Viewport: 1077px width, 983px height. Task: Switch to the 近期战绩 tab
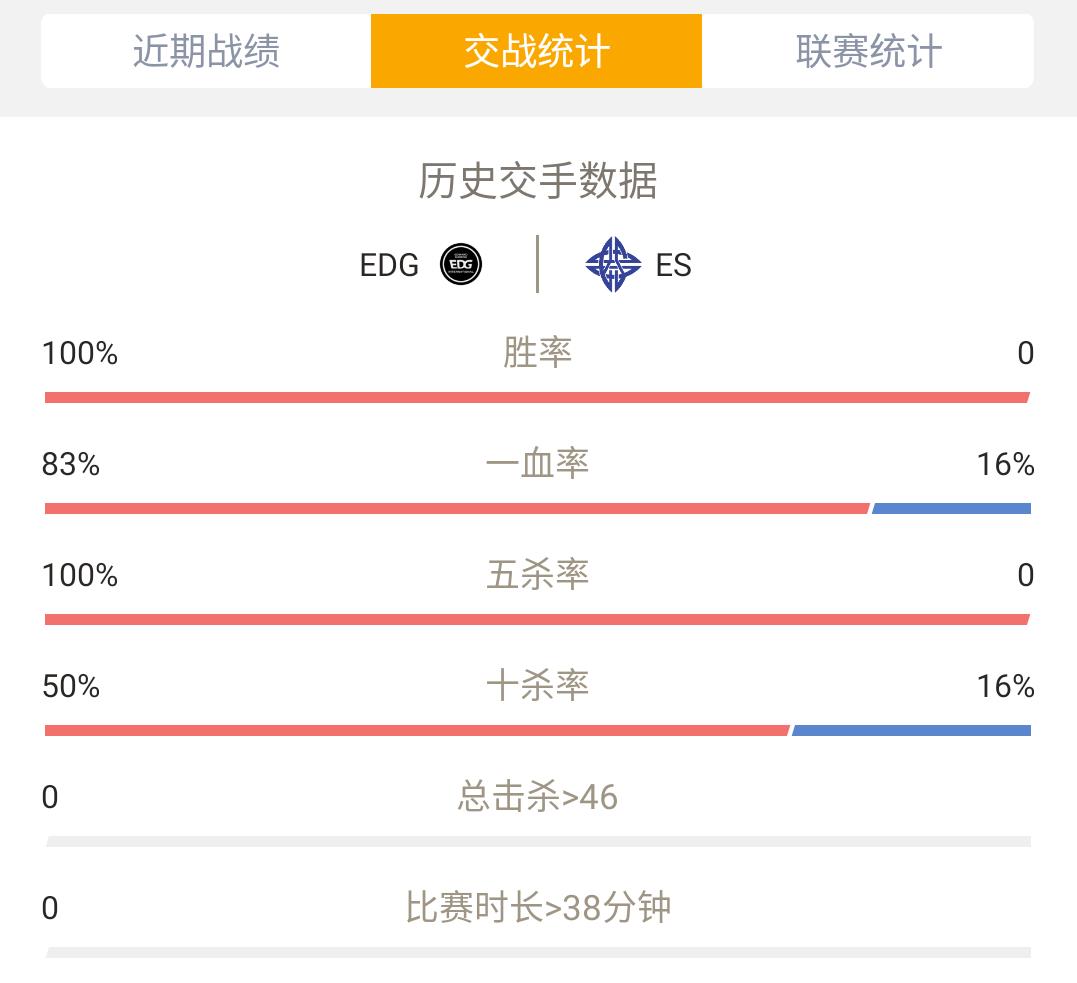206,51
